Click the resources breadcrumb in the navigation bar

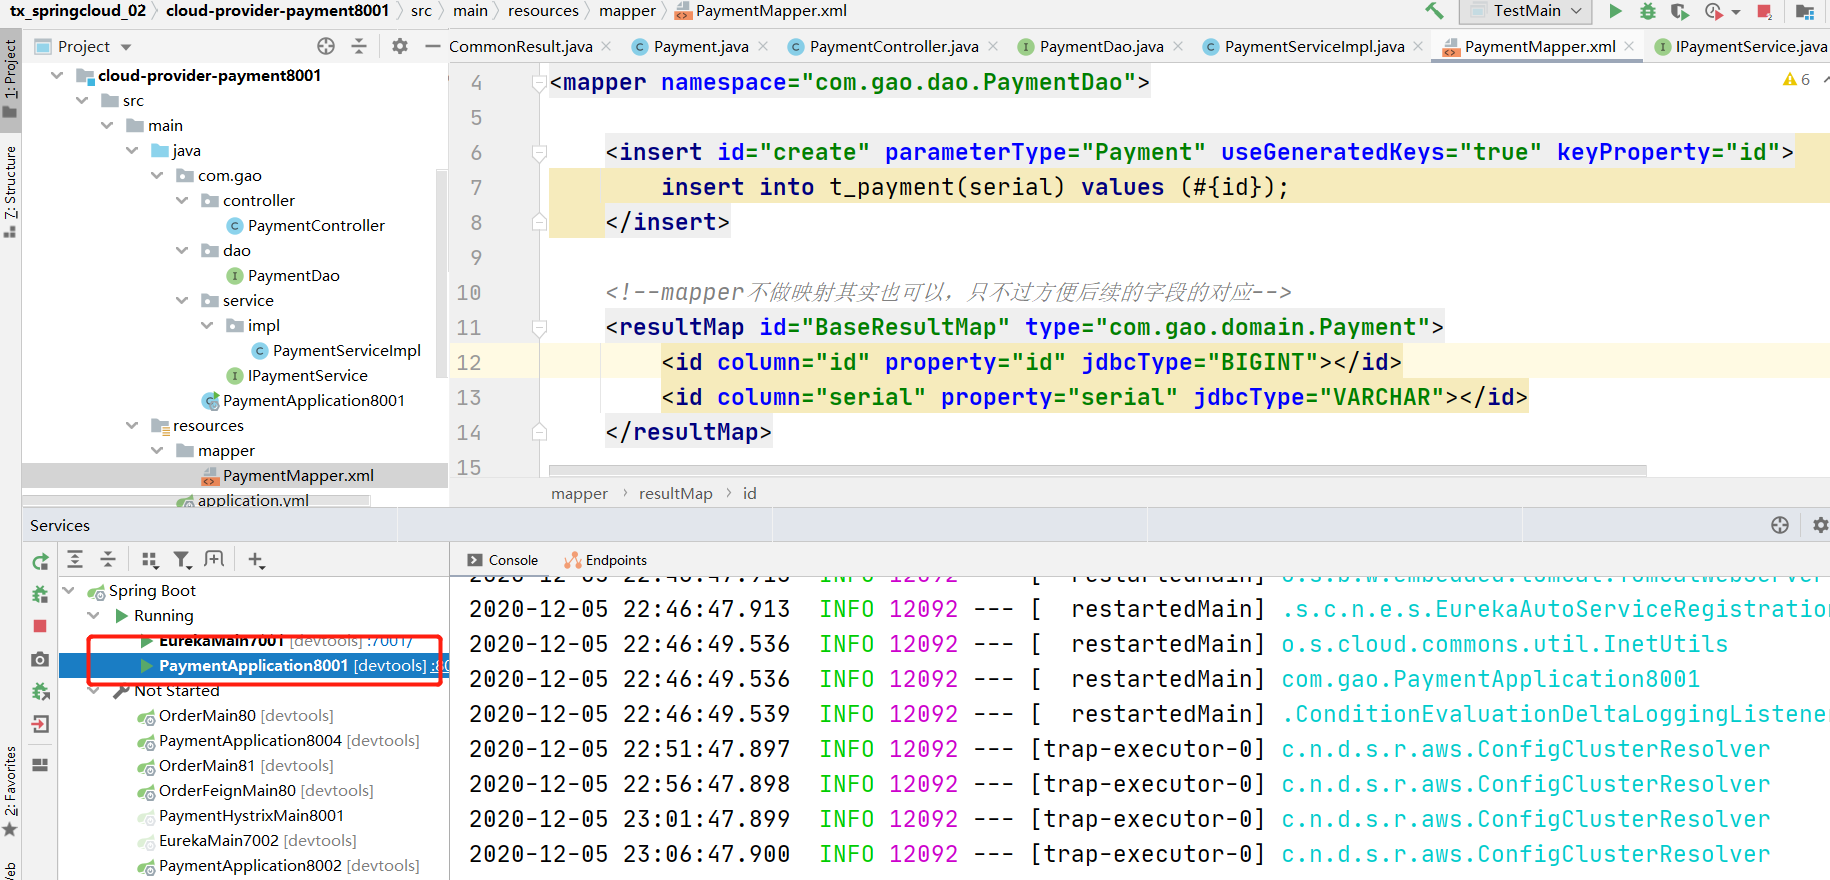pyautogui.click(x=543, y=11)
